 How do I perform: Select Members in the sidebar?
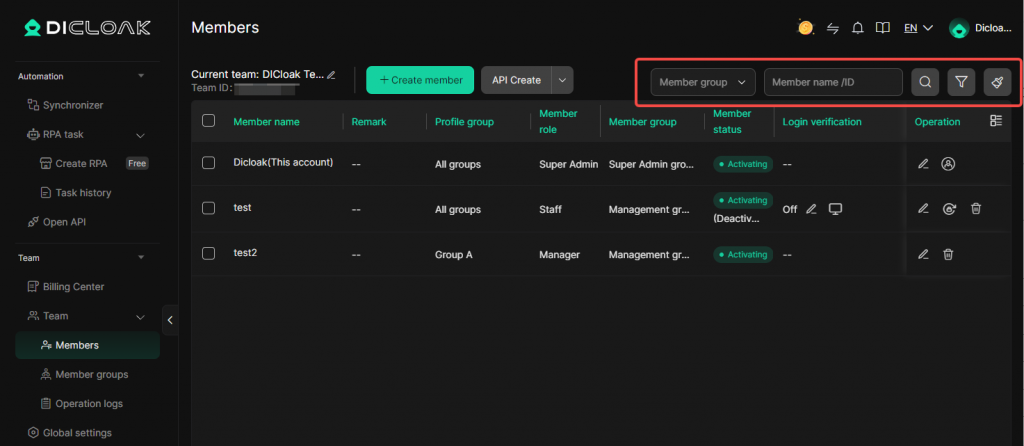pos(88,345)
